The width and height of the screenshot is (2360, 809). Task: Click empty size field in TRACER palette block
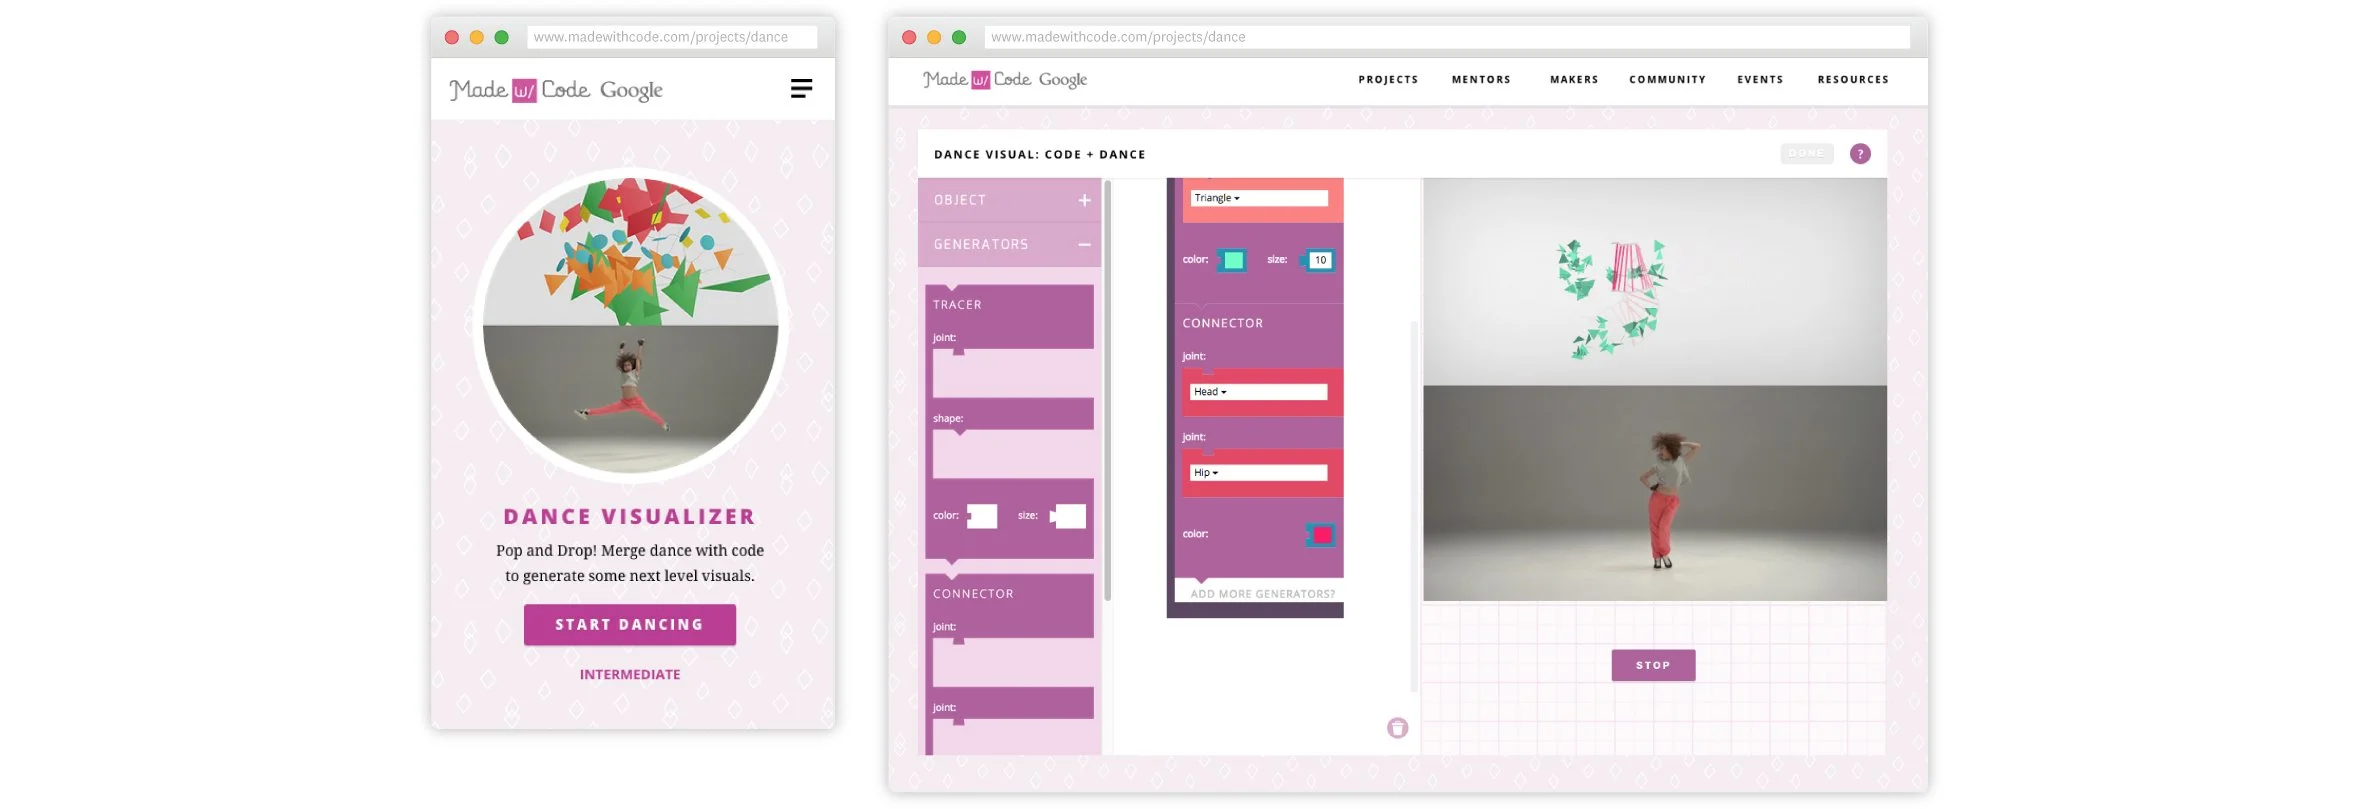pos(1070,516)
